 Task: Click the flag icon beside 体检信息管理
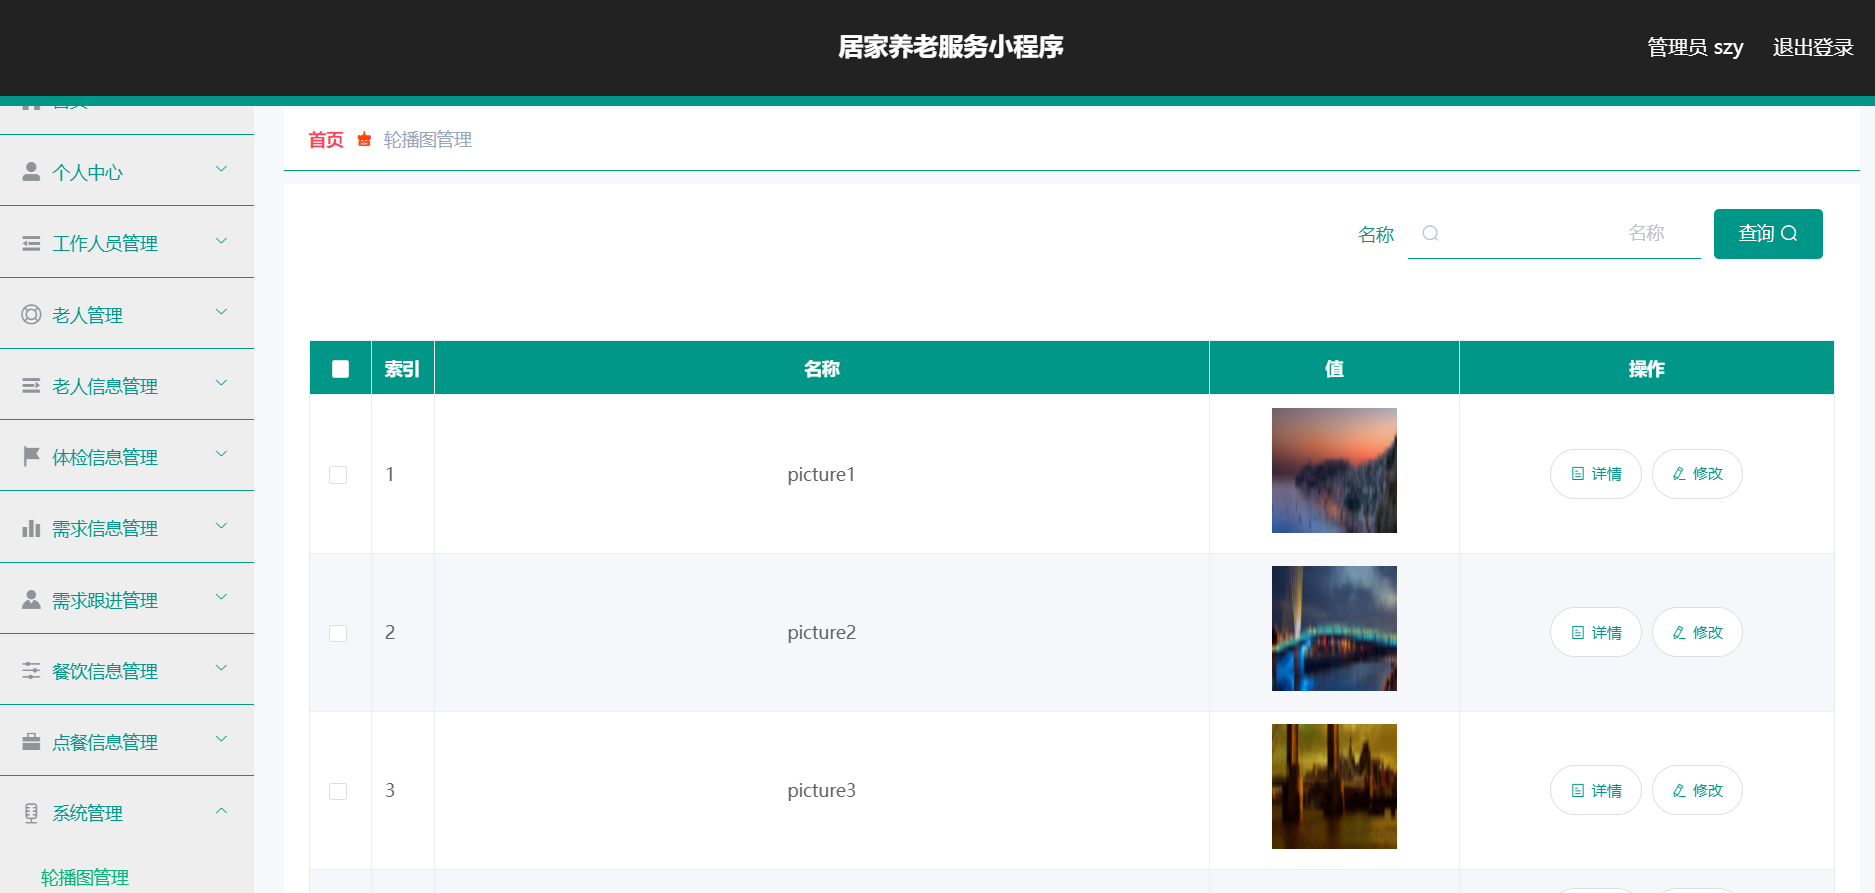(31, 457)
